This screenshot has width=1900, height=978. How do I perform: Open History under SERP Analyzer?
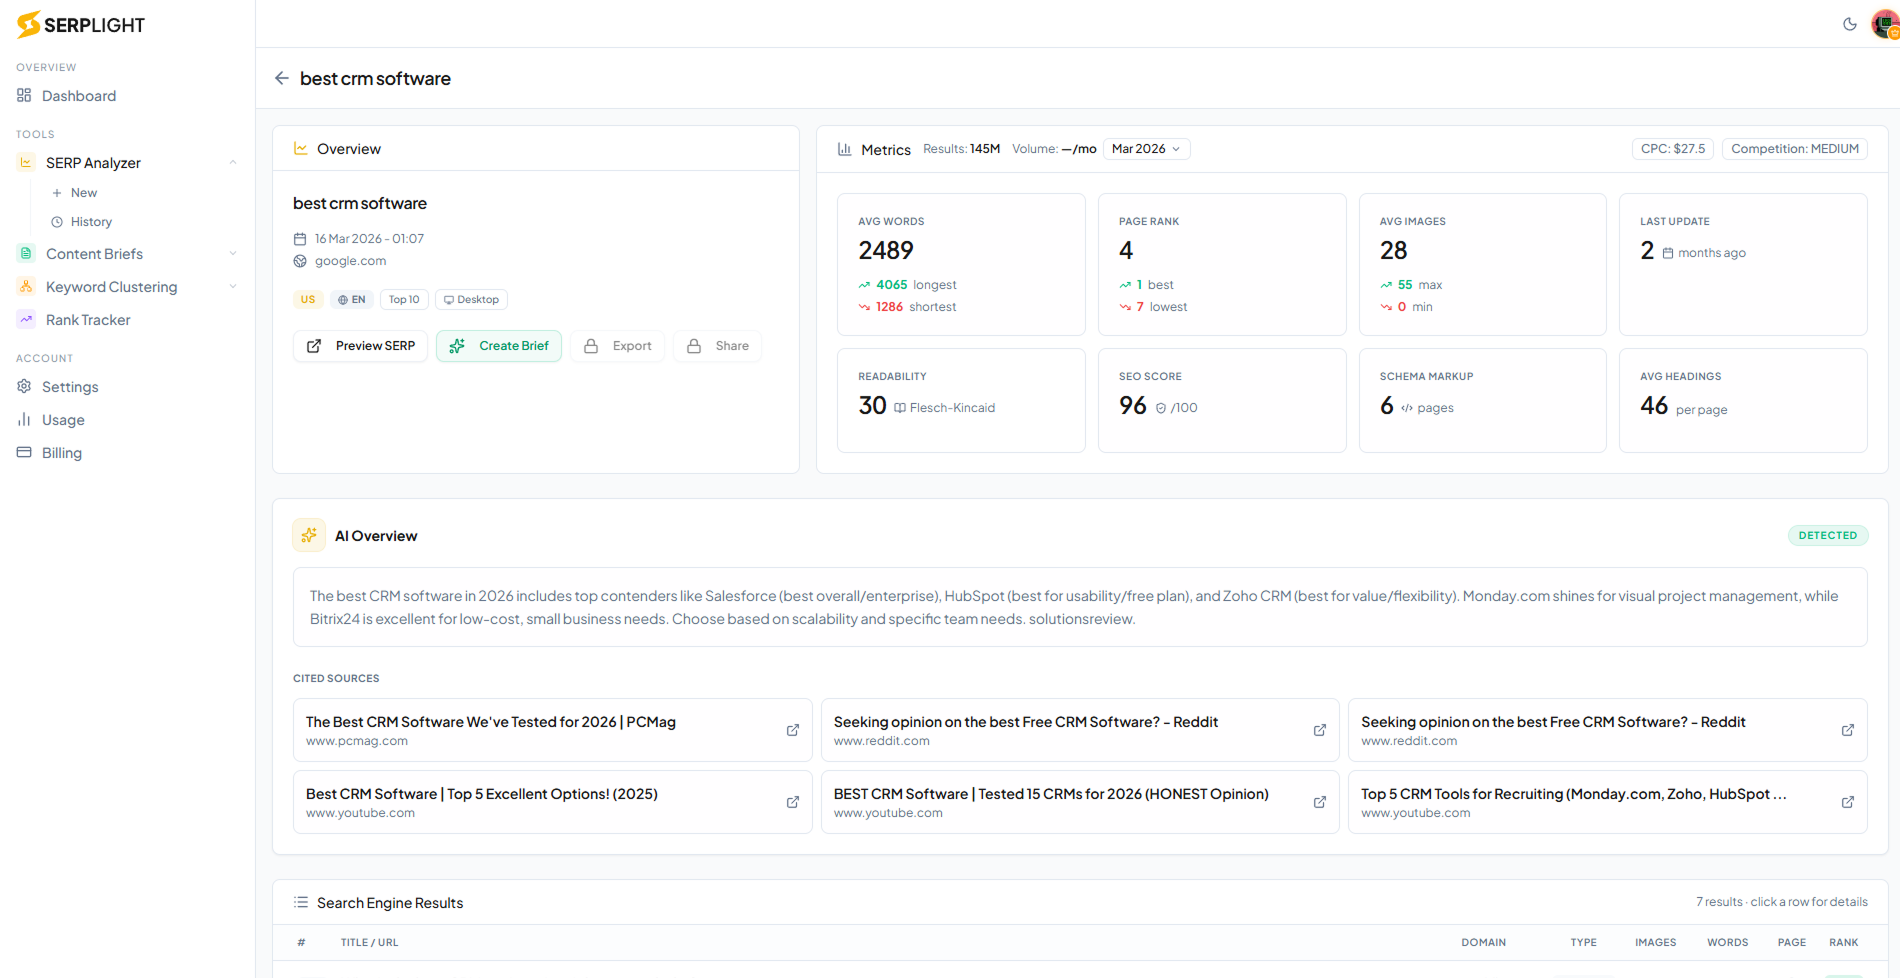tap(91, 222)
